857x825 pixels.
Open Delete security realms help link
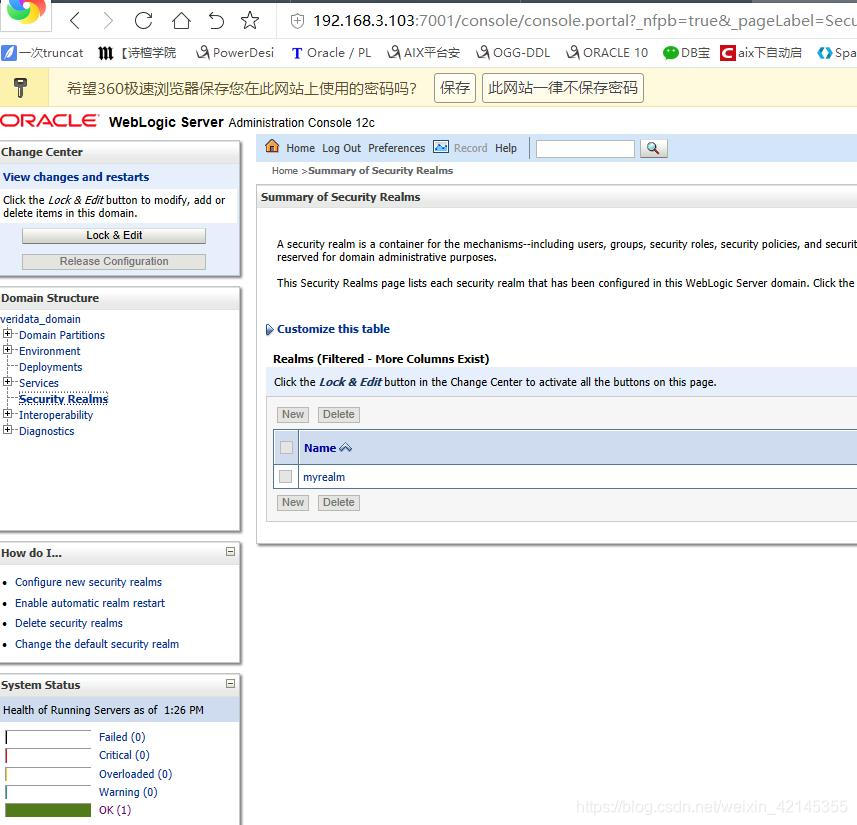pyautogui.click(x=69, y=623)
